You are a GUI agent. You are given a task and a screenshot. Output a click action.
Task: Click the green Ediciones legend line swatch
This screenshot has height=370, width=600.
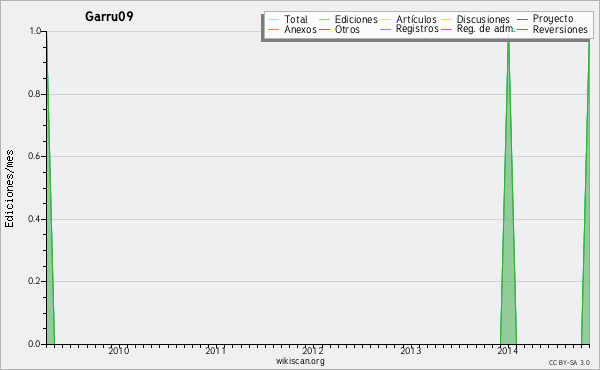(324, 20)
